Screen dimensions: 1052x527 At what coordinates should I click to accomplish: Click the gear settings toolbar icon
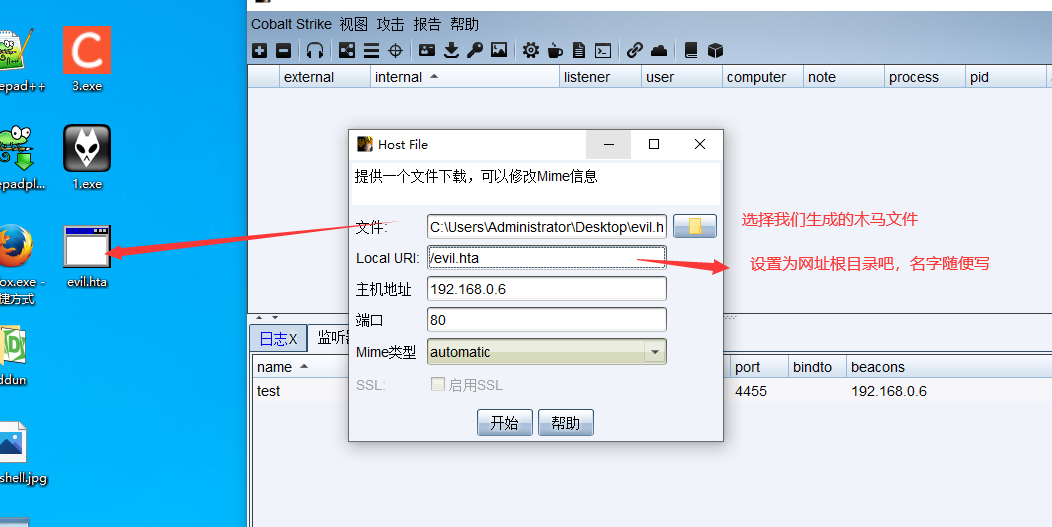(530, 50)
